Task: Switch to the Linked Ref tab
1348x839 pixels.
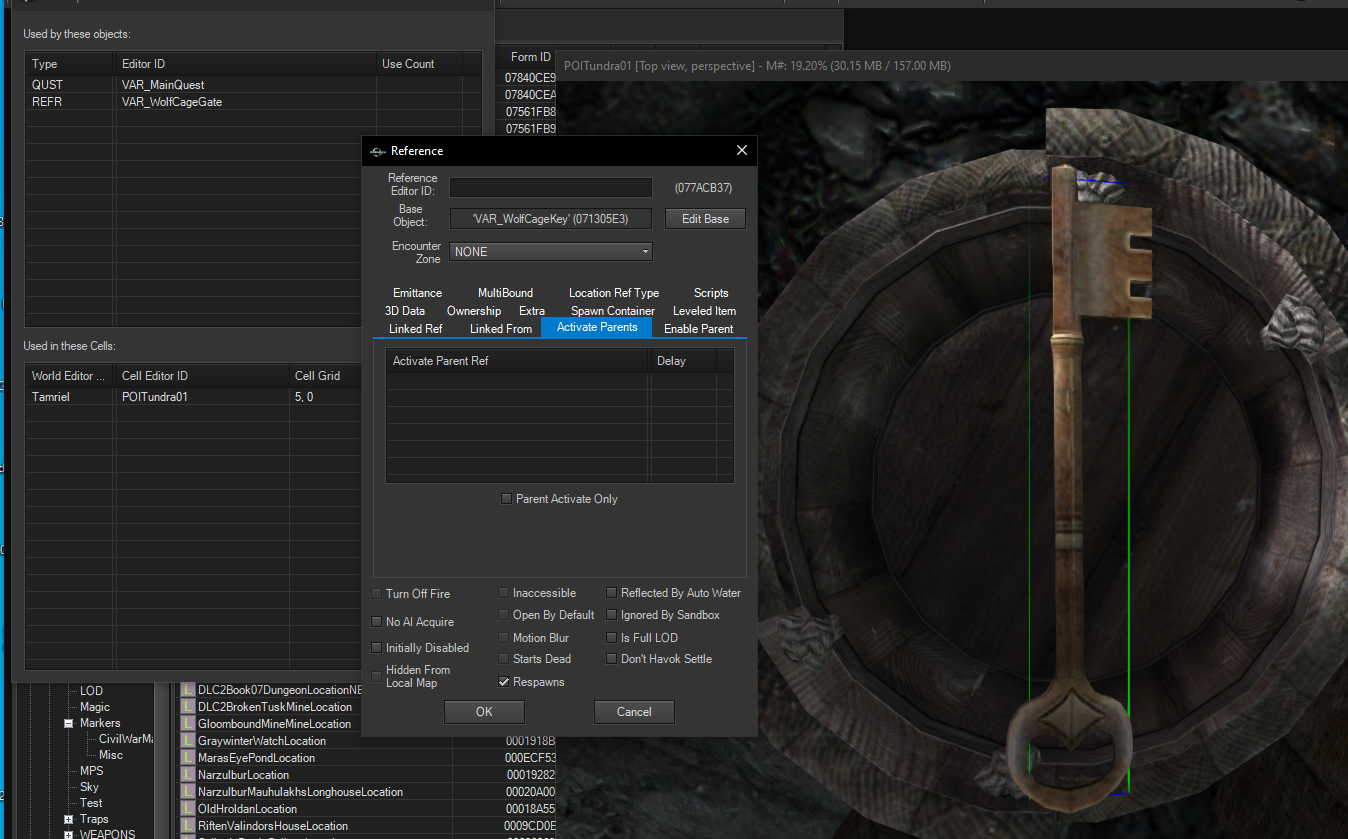Action: click(415, 329)
